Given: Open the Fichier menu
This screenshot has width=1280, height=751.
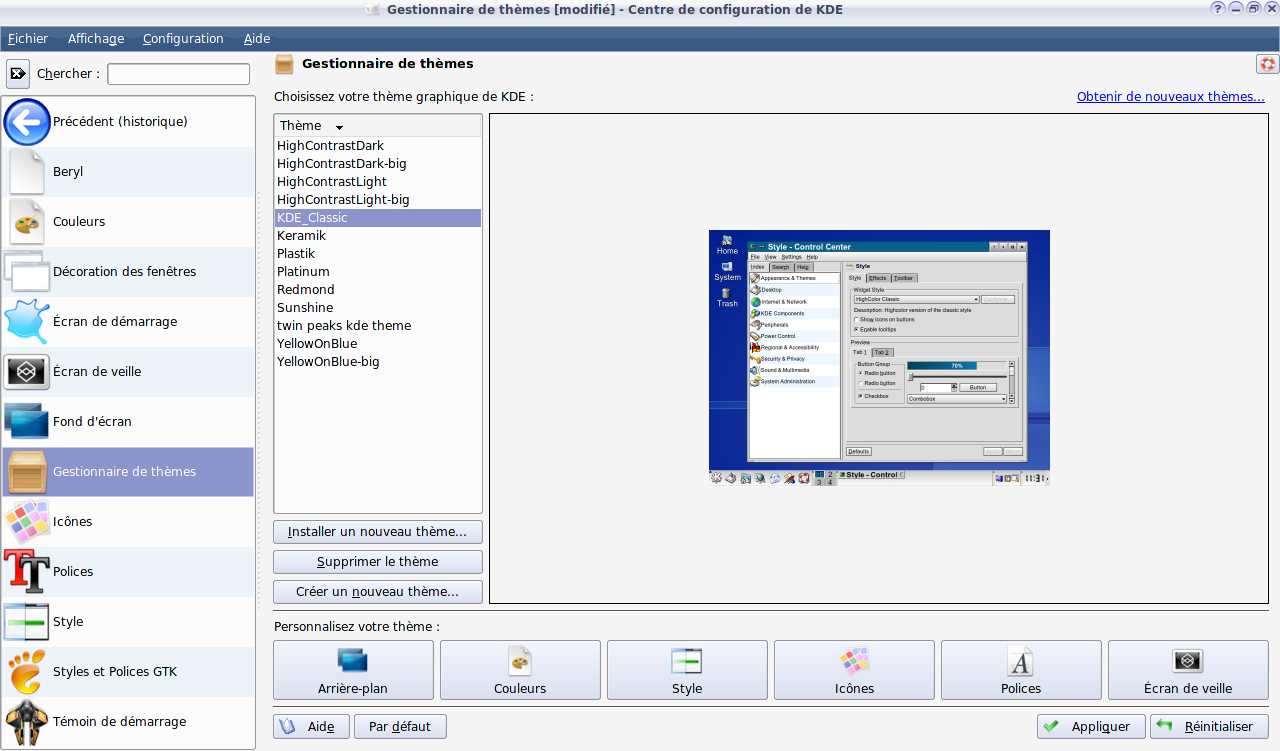Looking at the screenshot, I should 28,39.
